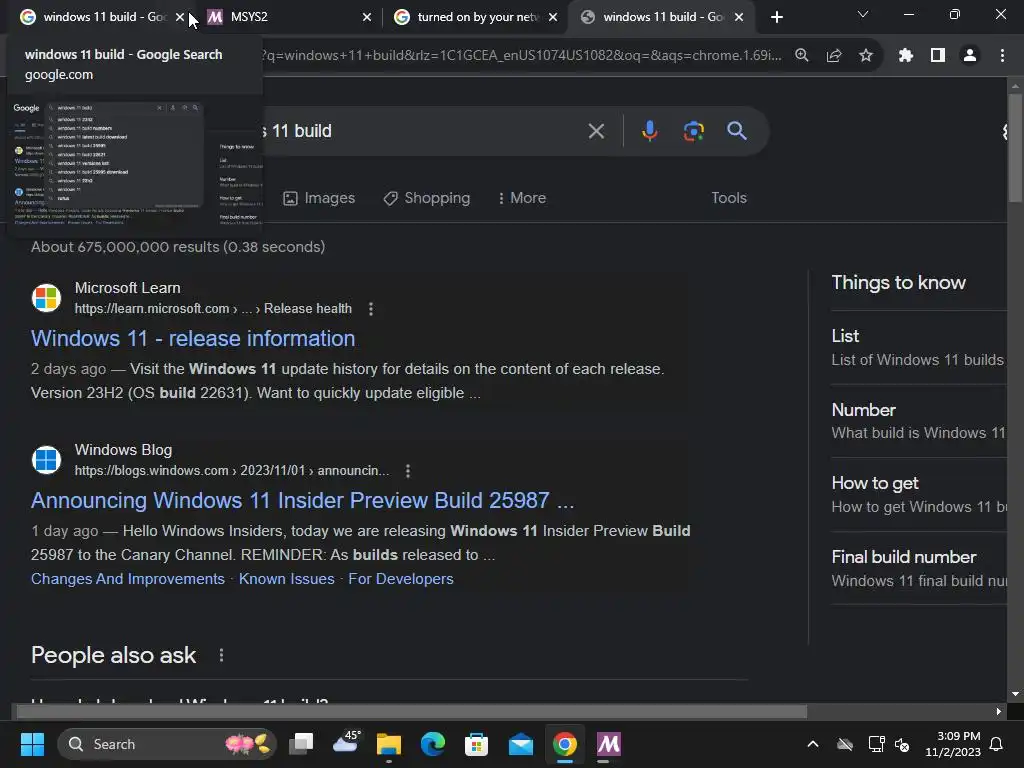1024x768 pixels.
Task: Toggle the Chrome side panel
Action: [x=938, y=56]
